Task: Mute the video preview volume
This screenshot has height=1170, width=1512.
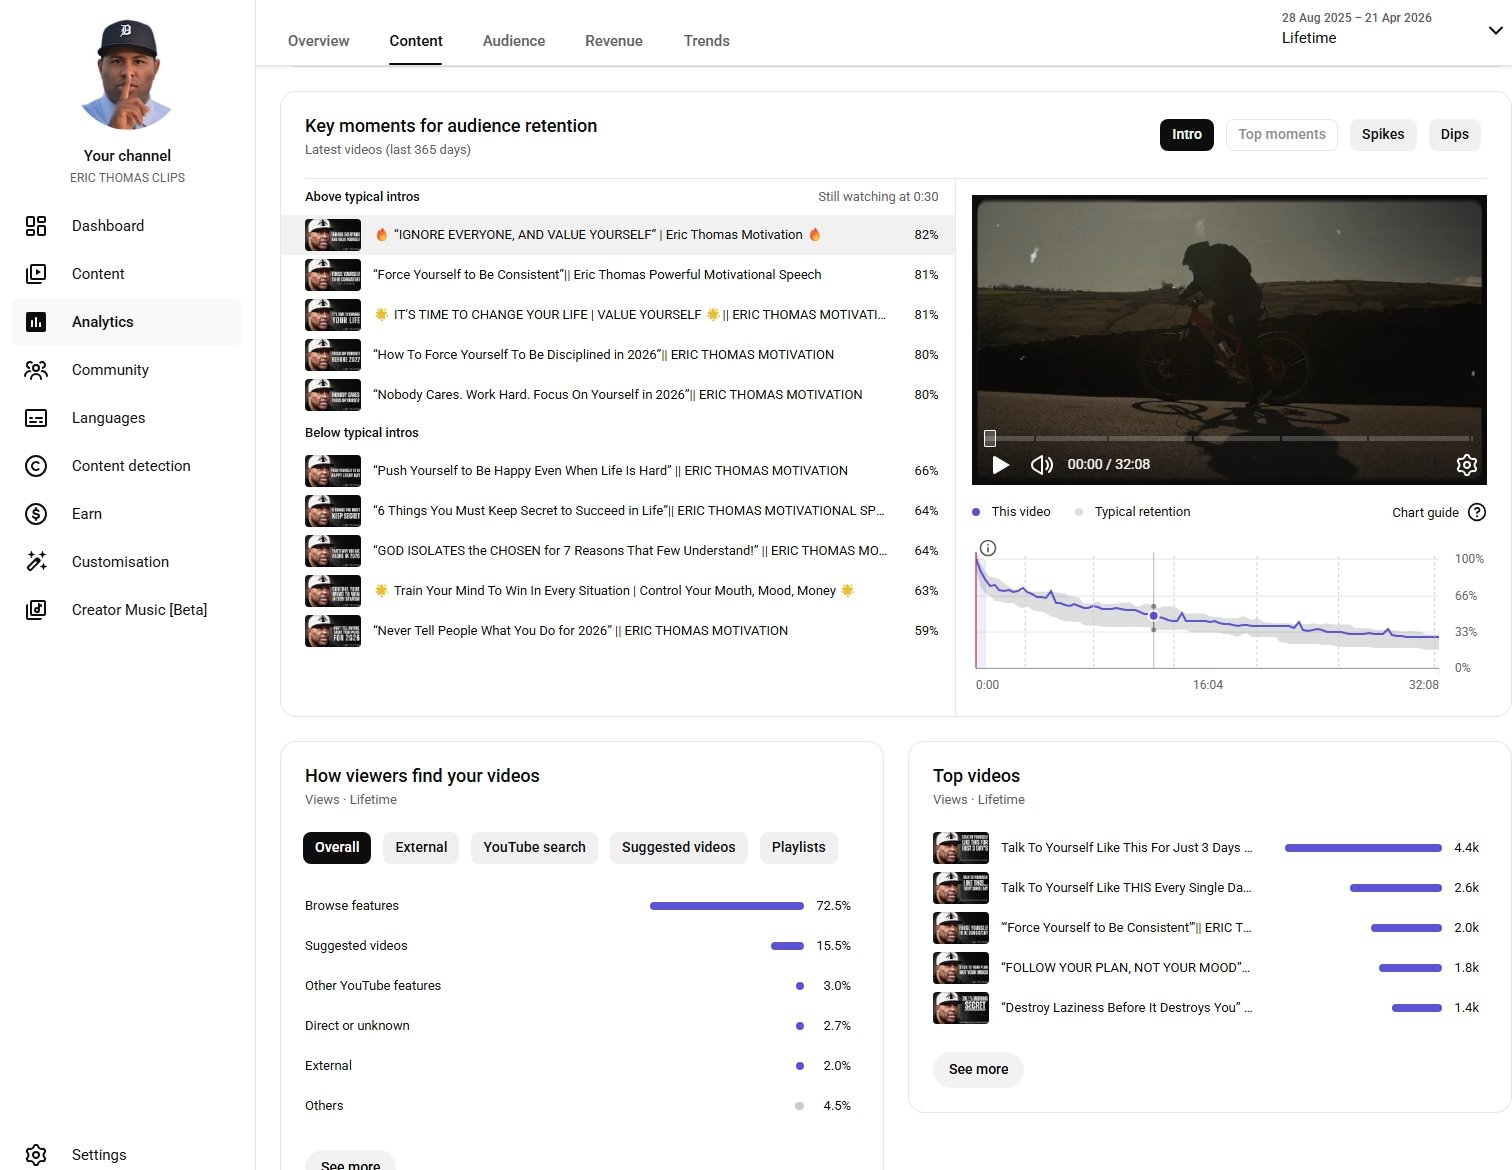Action: pos(1042,465)
